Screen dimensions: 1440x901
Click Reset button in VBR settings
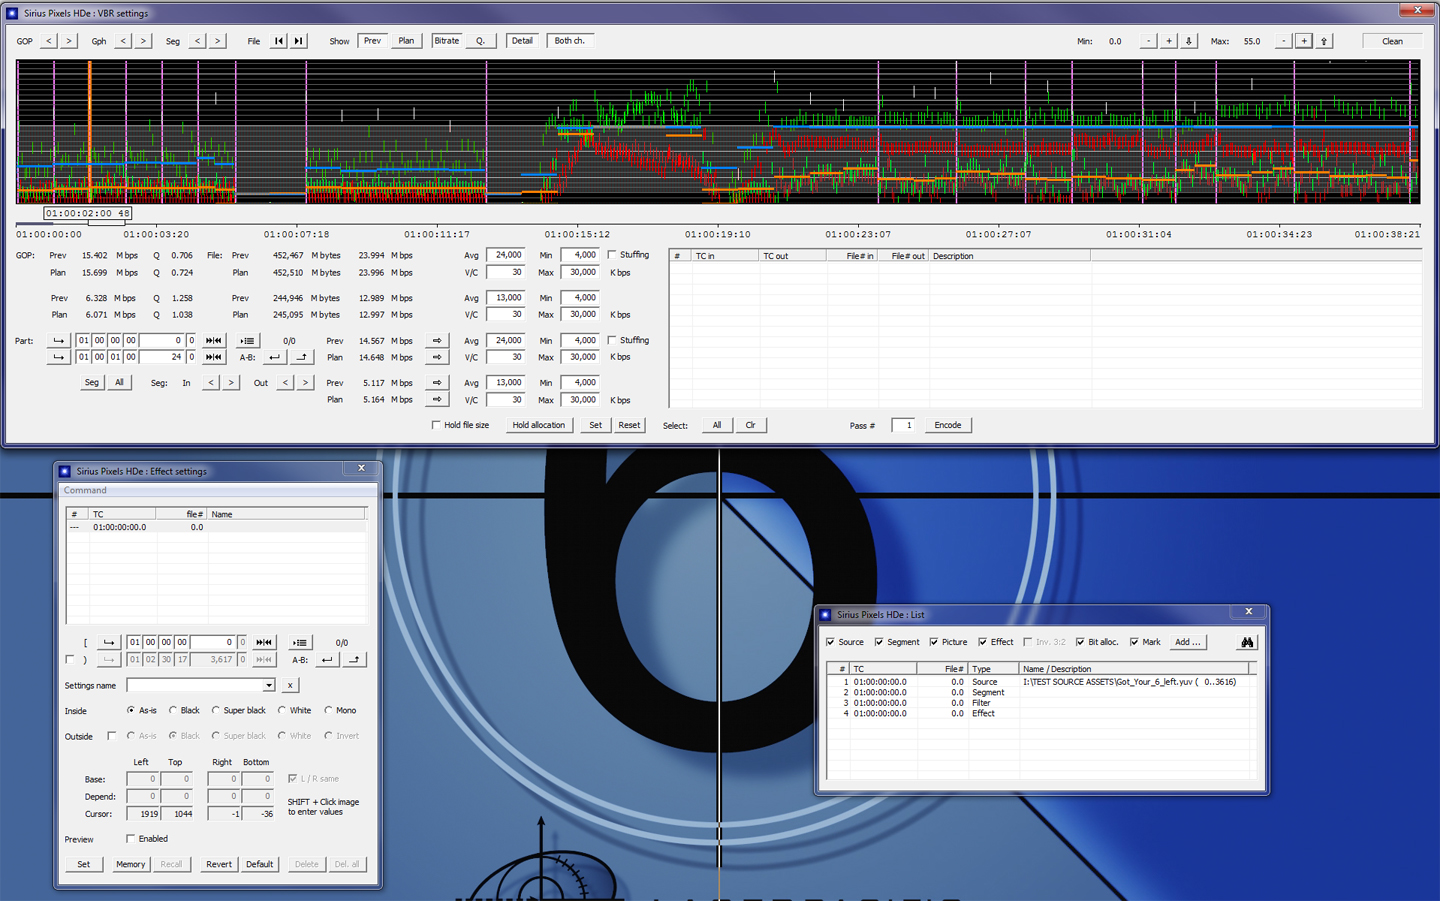[x=629, y=425]
